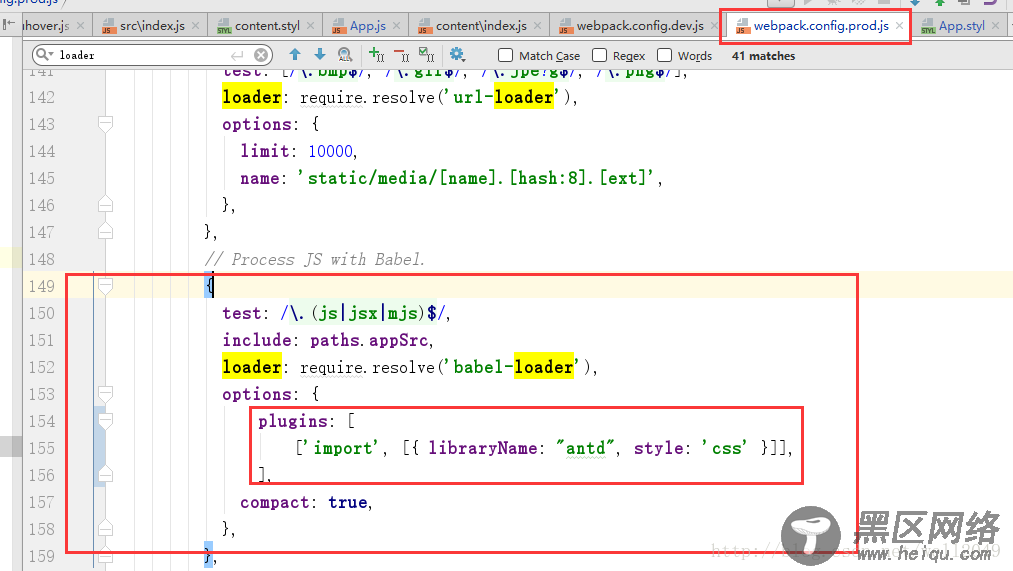This screenshot has width=1013, height=571.
Task: Click the '41 matches' result count
Action: [763, 56]
